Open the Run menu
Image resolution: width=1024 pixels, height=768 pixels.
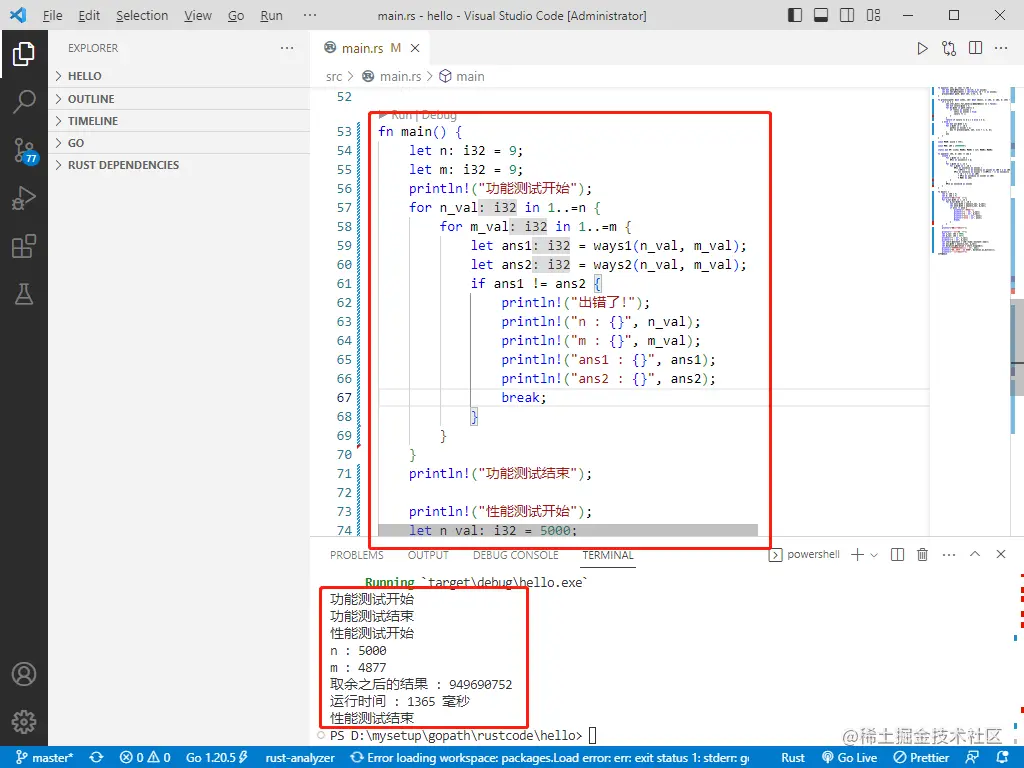pos(272,15)
